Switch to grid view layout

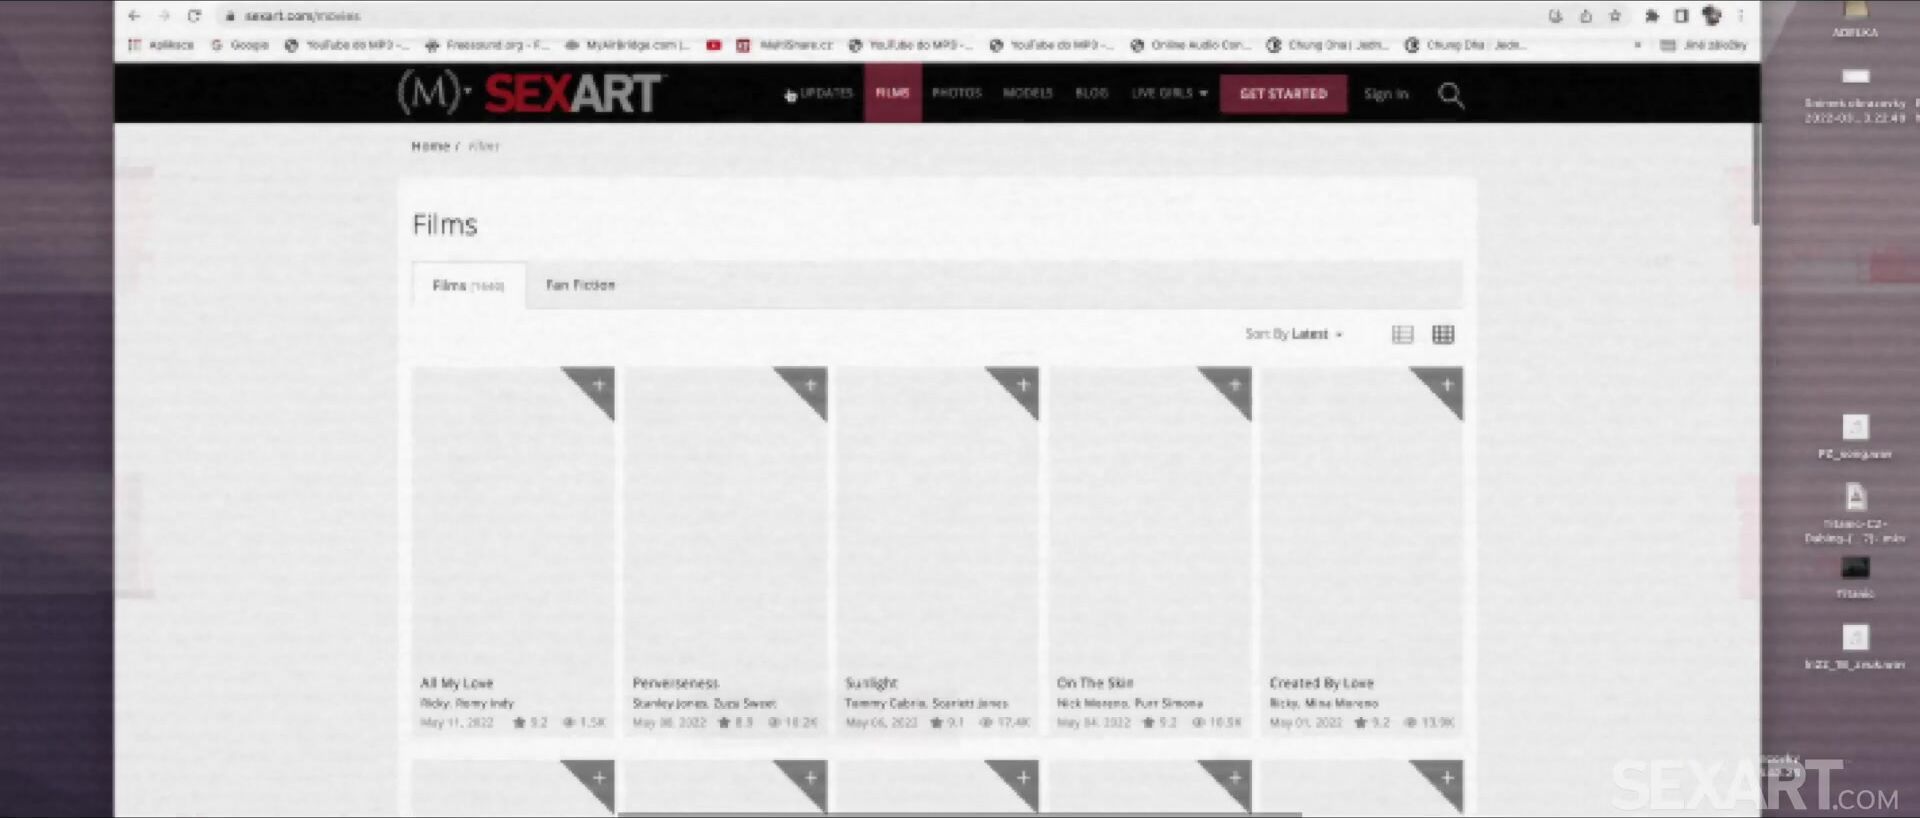1442,335
